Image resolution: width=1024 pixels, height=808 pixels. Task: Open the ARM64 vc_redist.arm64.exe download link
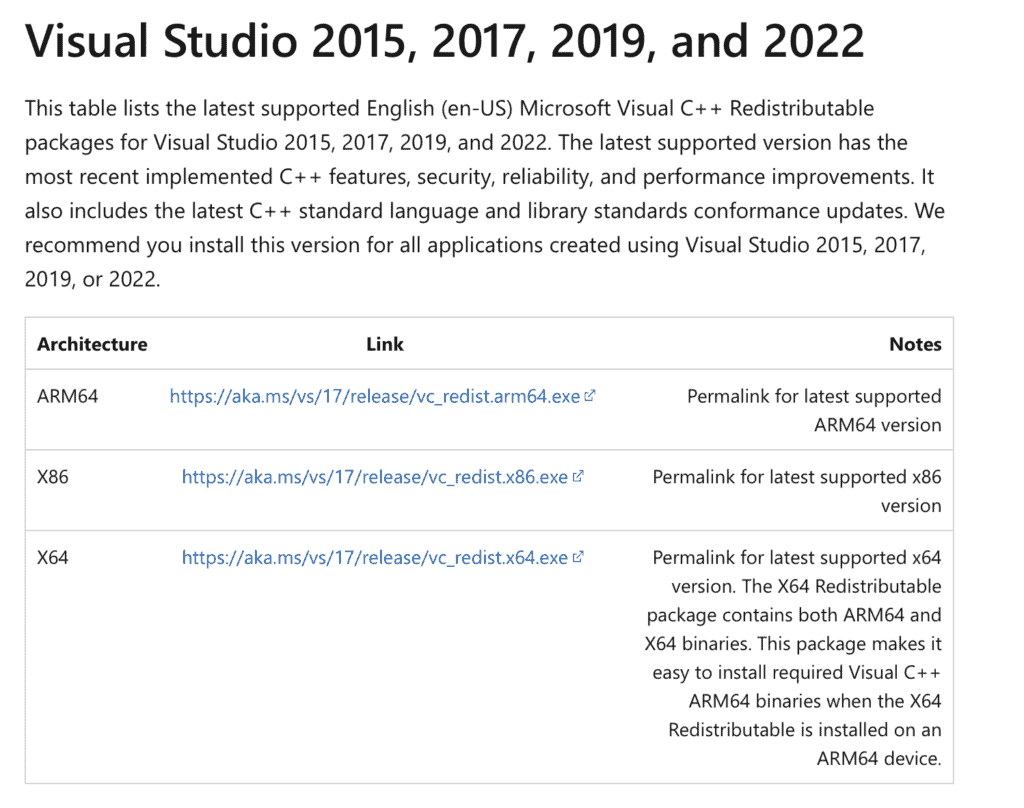[375, 396]
